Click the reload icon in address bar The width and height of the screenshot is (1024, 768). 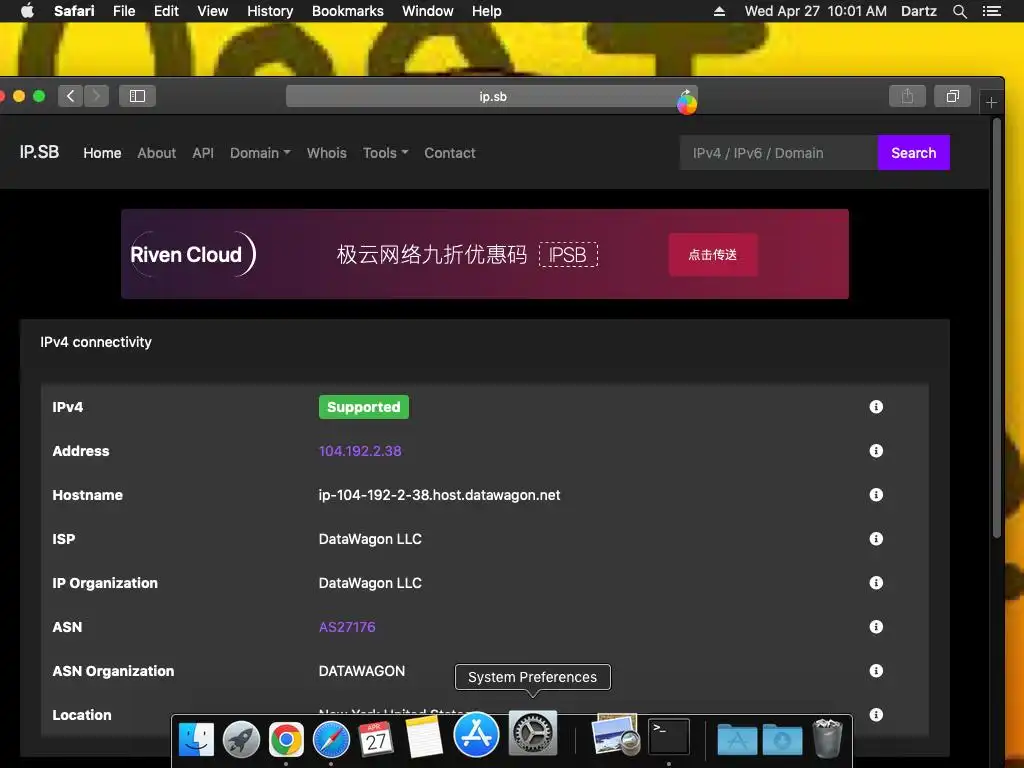pos(686,96)
